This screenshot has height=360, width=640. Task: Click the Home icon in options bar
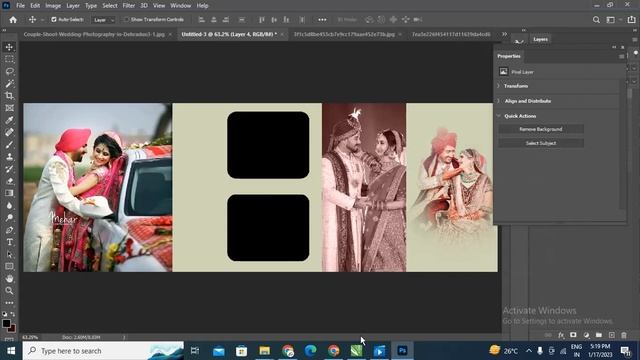13,20
